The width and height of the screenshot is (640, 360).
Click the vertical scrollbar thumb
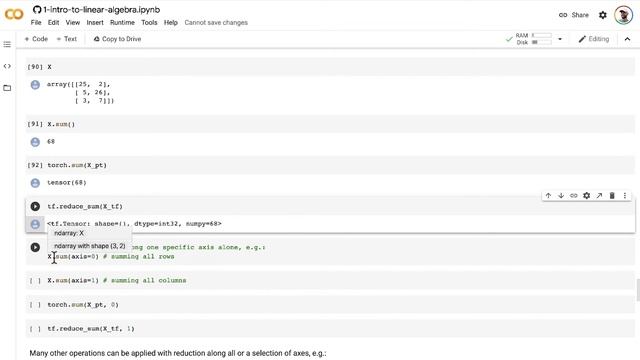[x=638, y=290]
